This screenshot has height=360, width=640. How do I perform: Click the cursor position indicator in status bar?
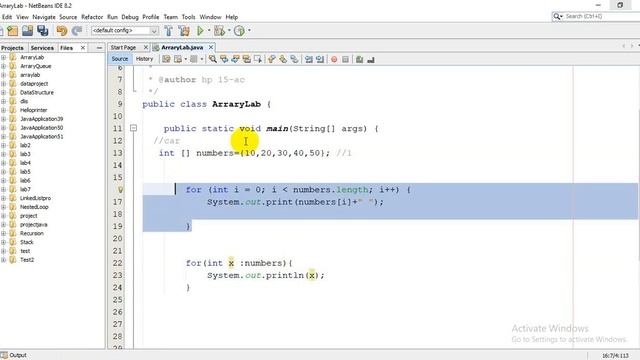tap(615, 356)
